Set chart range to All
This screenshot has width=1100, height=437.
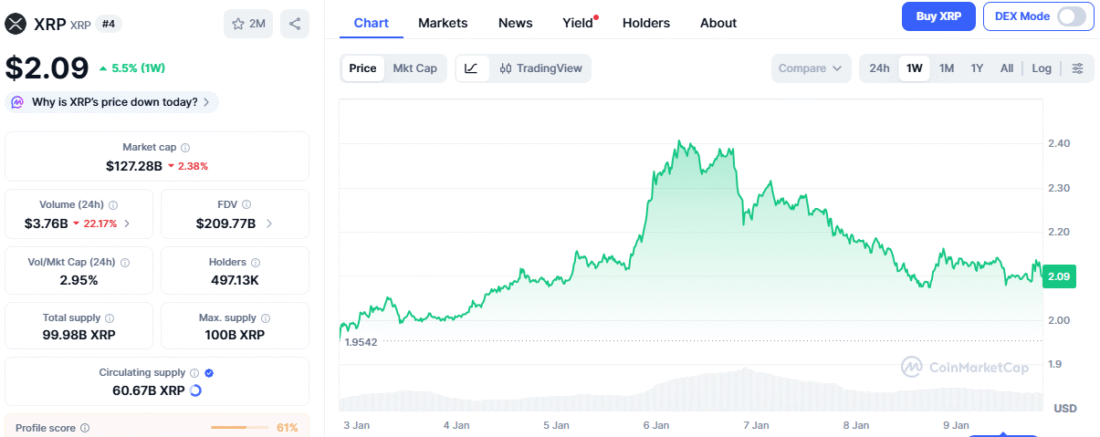[1007, 69]
